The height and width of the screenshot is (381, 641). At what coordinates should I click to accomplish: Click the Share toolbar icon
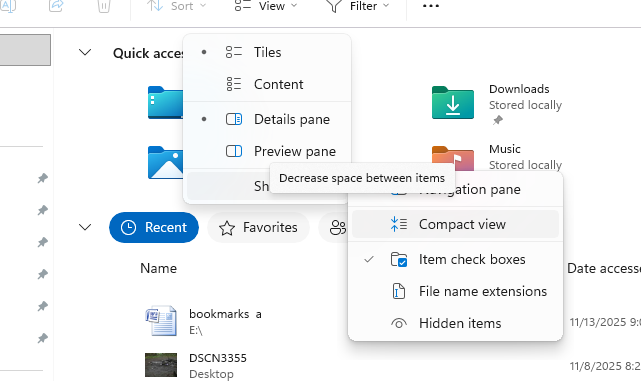(x=56, y=6)
